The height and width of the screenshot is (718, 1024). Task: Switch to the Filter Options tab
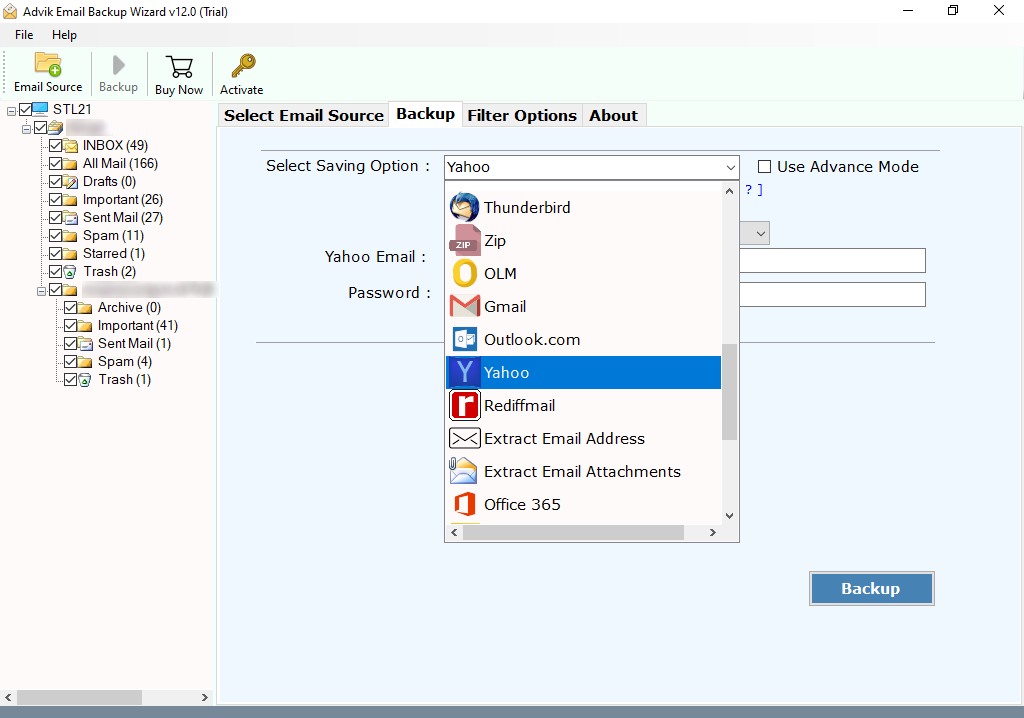[521, 115]
